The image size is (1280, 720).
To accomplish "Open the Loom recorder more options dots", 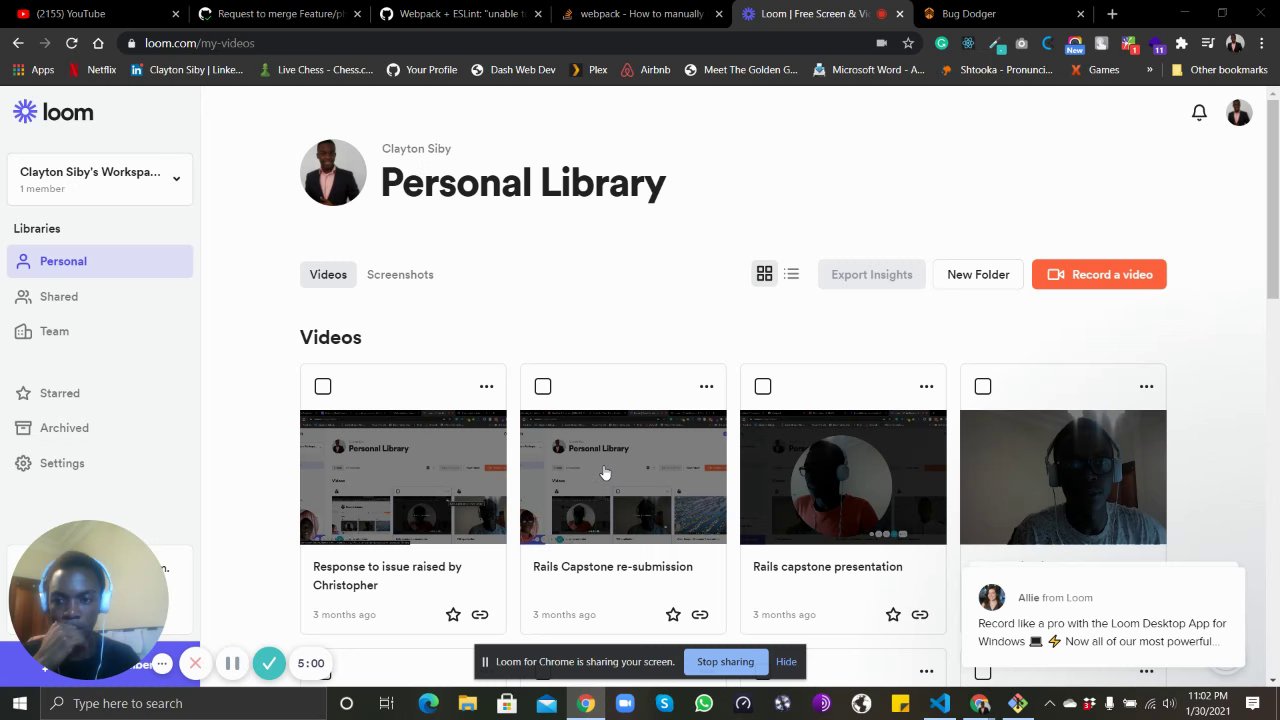I will click(161, 664).
